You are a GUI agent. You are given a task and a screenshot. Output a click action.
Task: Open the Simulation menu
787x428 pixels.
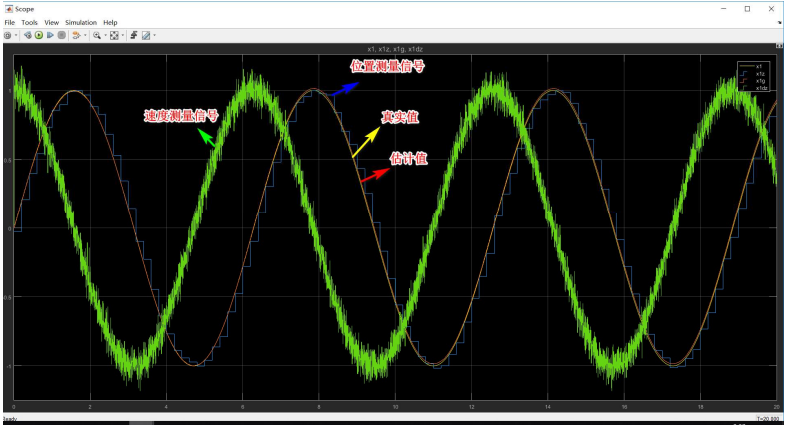click(80, 22)
